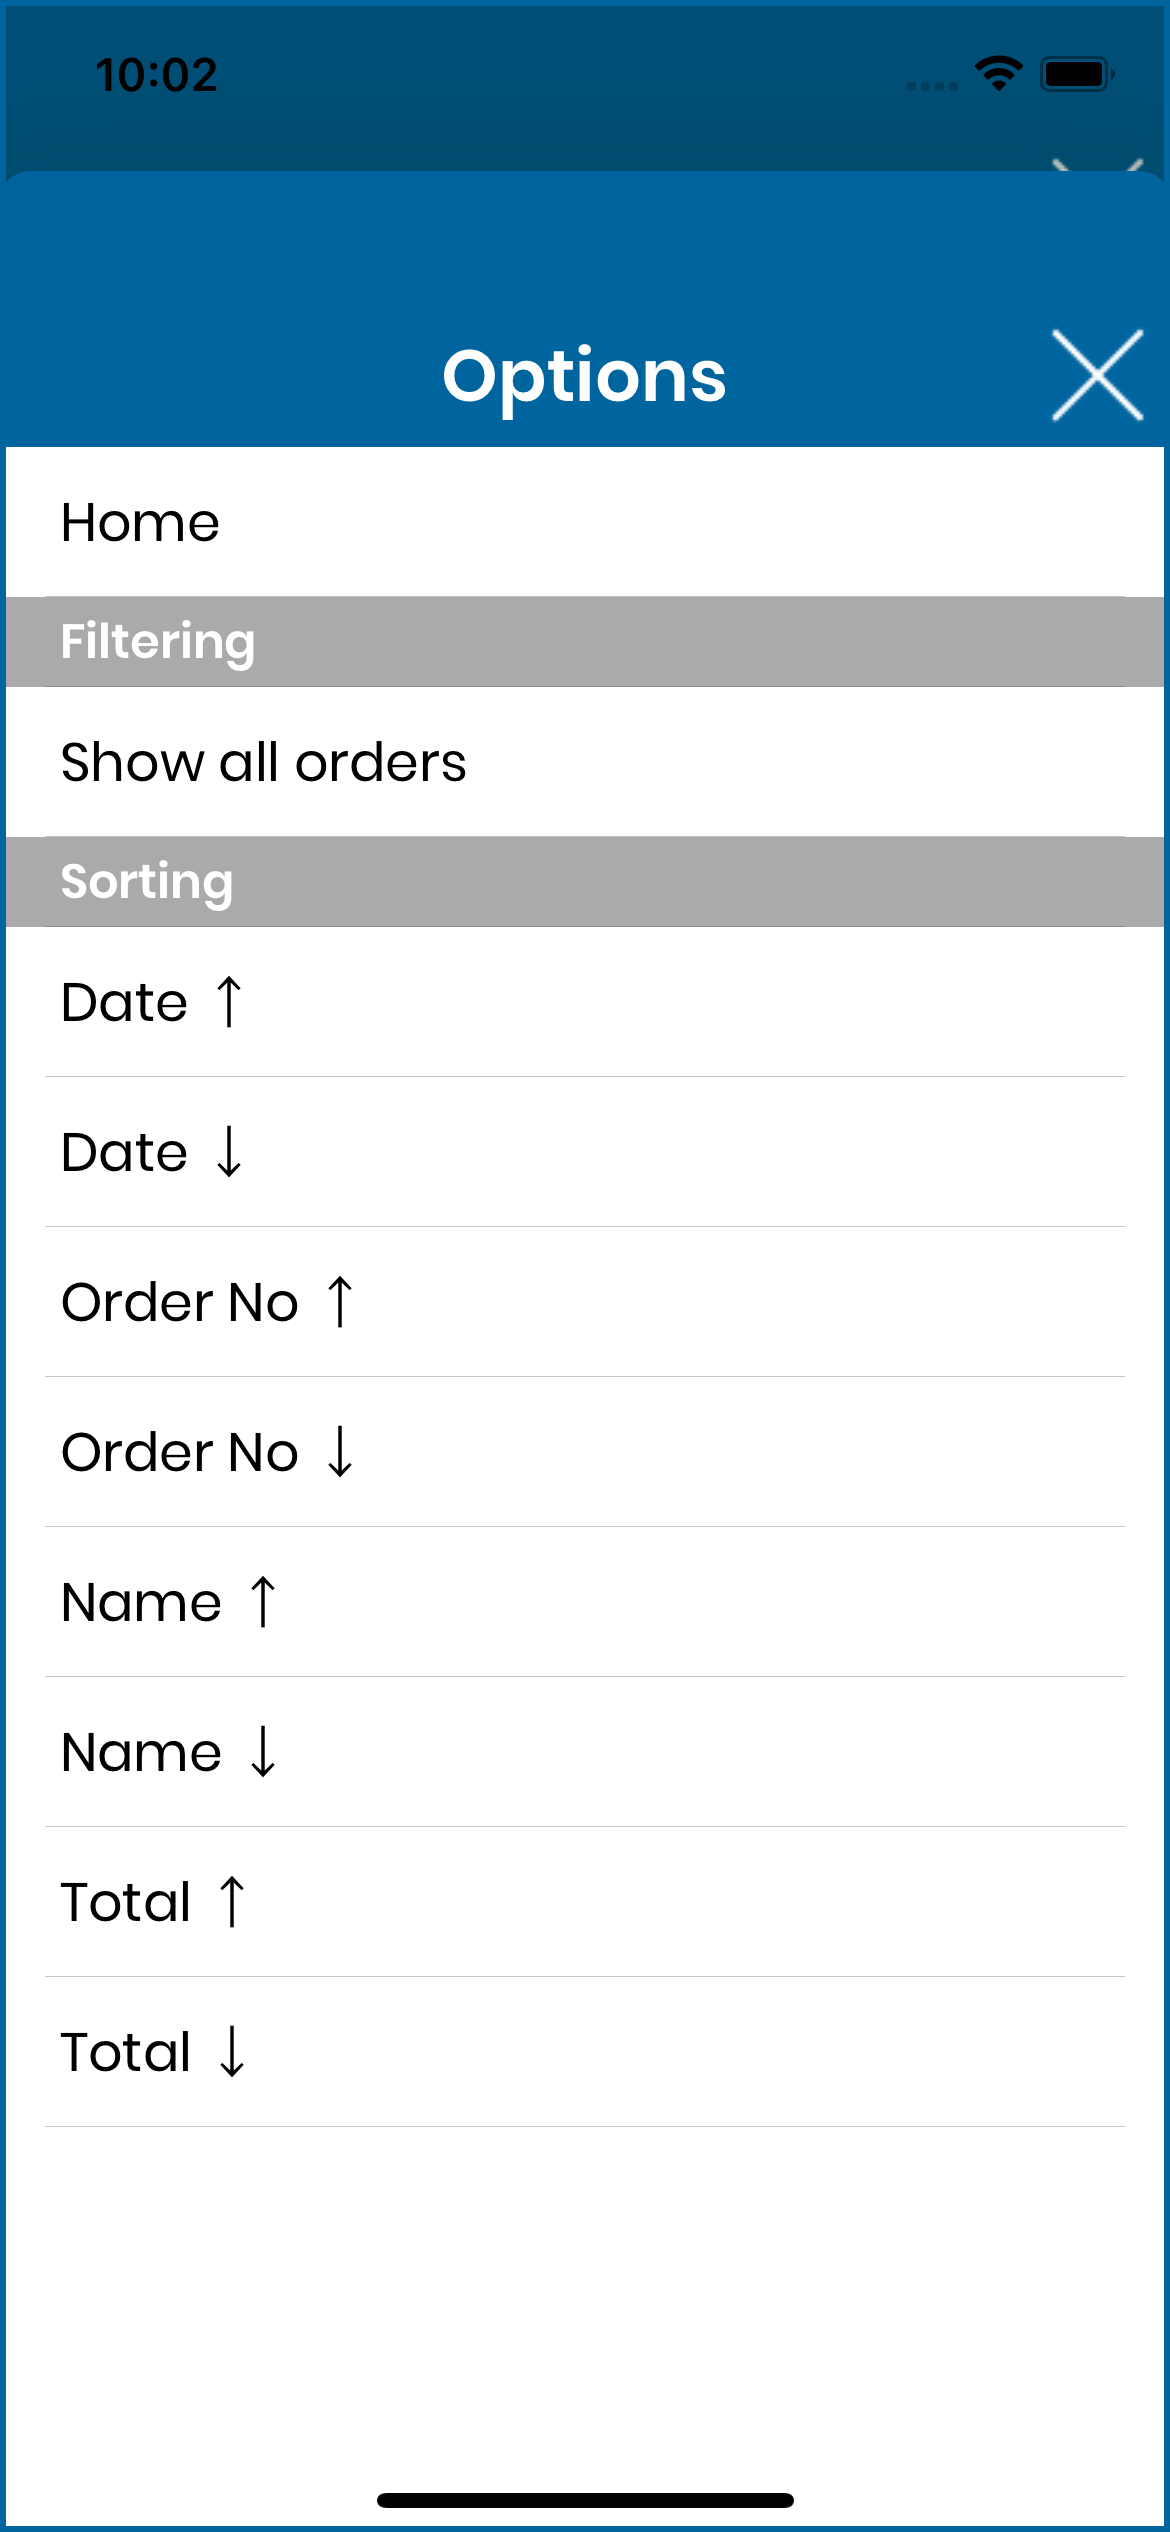Tap the Filtering section header
Viewport: 1170px width, 2532px height.
coord(585,642)
